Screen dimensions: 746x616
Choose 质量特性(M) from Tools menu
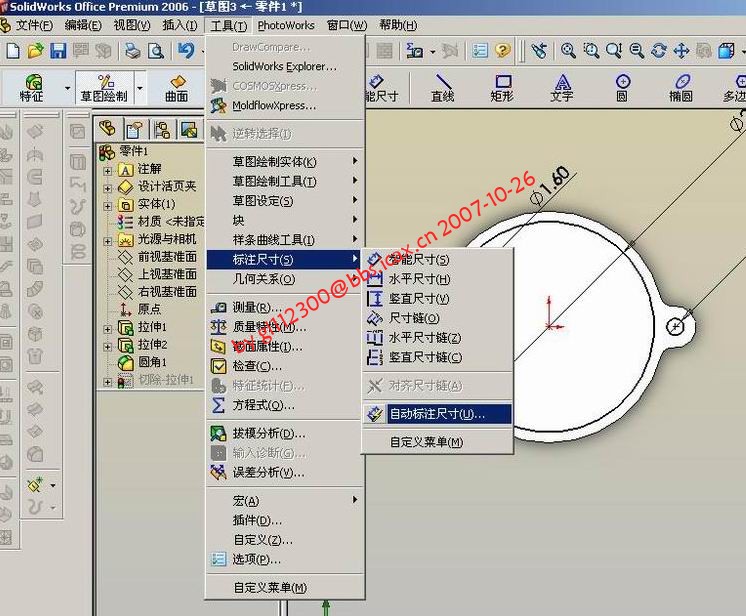click(285, 327)
